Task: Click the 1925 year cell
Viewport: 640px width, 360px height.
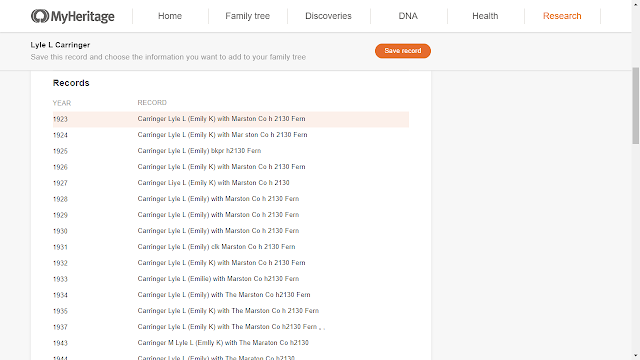Action: tap(60, 151)
